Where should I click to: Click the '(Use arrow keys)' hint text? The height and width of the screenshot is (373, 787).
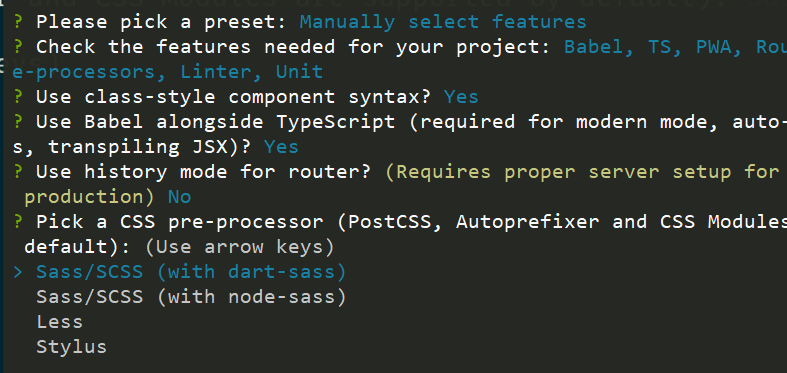coord(239,247)
